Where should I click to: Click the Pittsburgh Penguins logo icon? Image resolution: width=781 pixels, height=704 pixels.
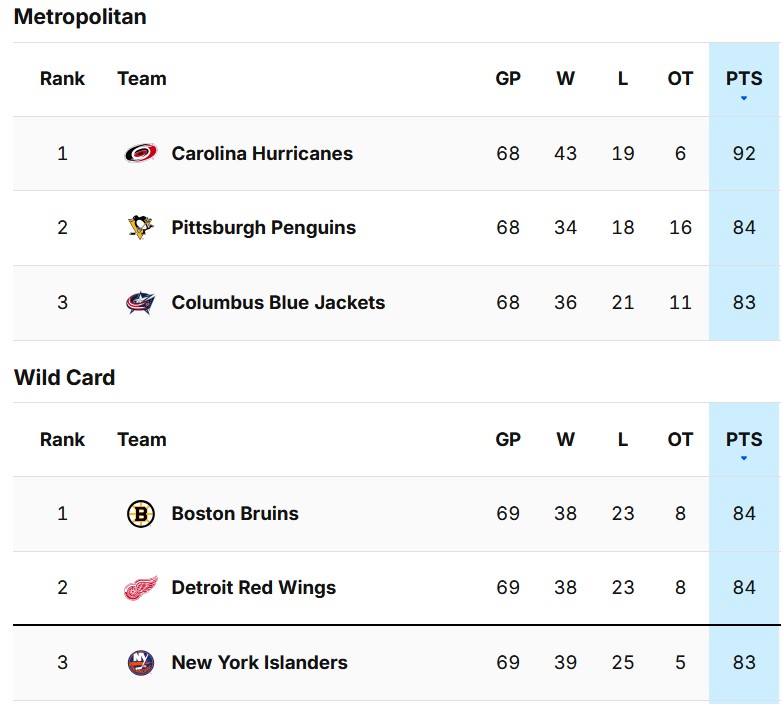[141, 228]
